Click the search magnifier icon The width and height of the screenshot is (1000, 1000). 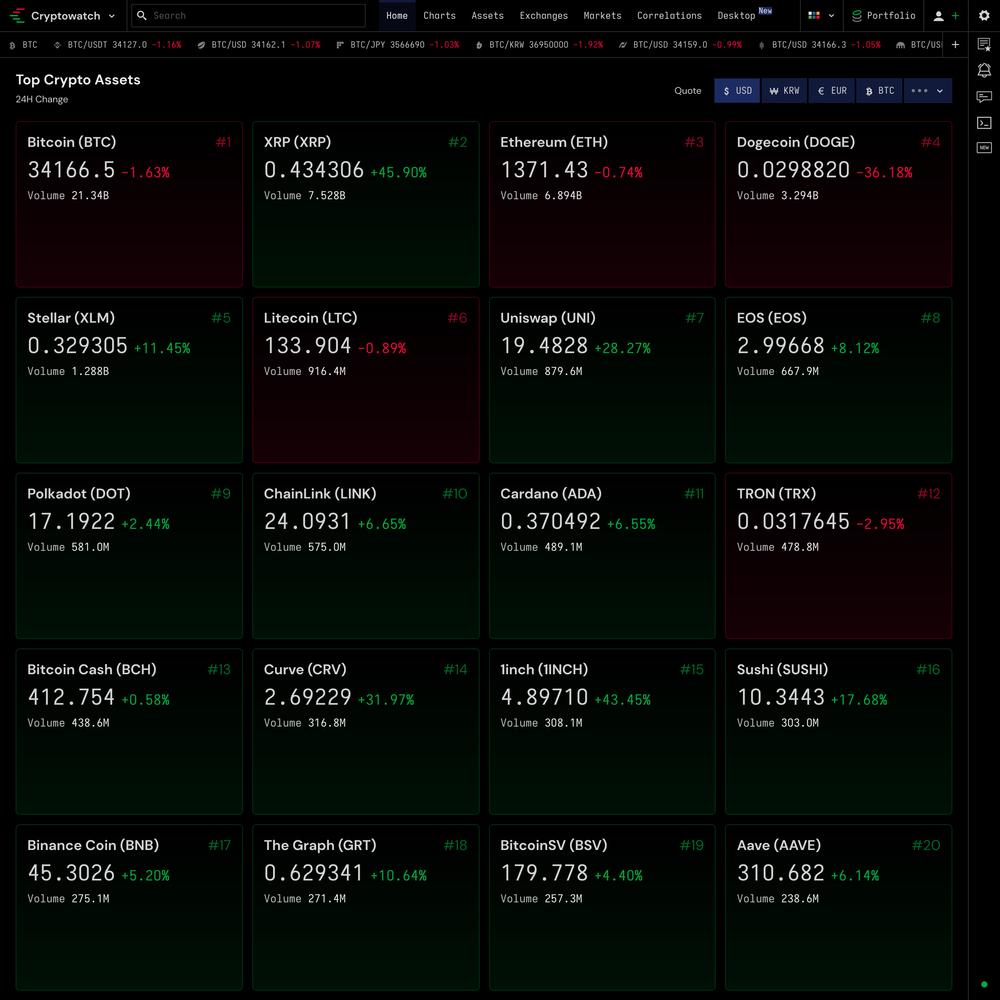(x=142, y=15)
